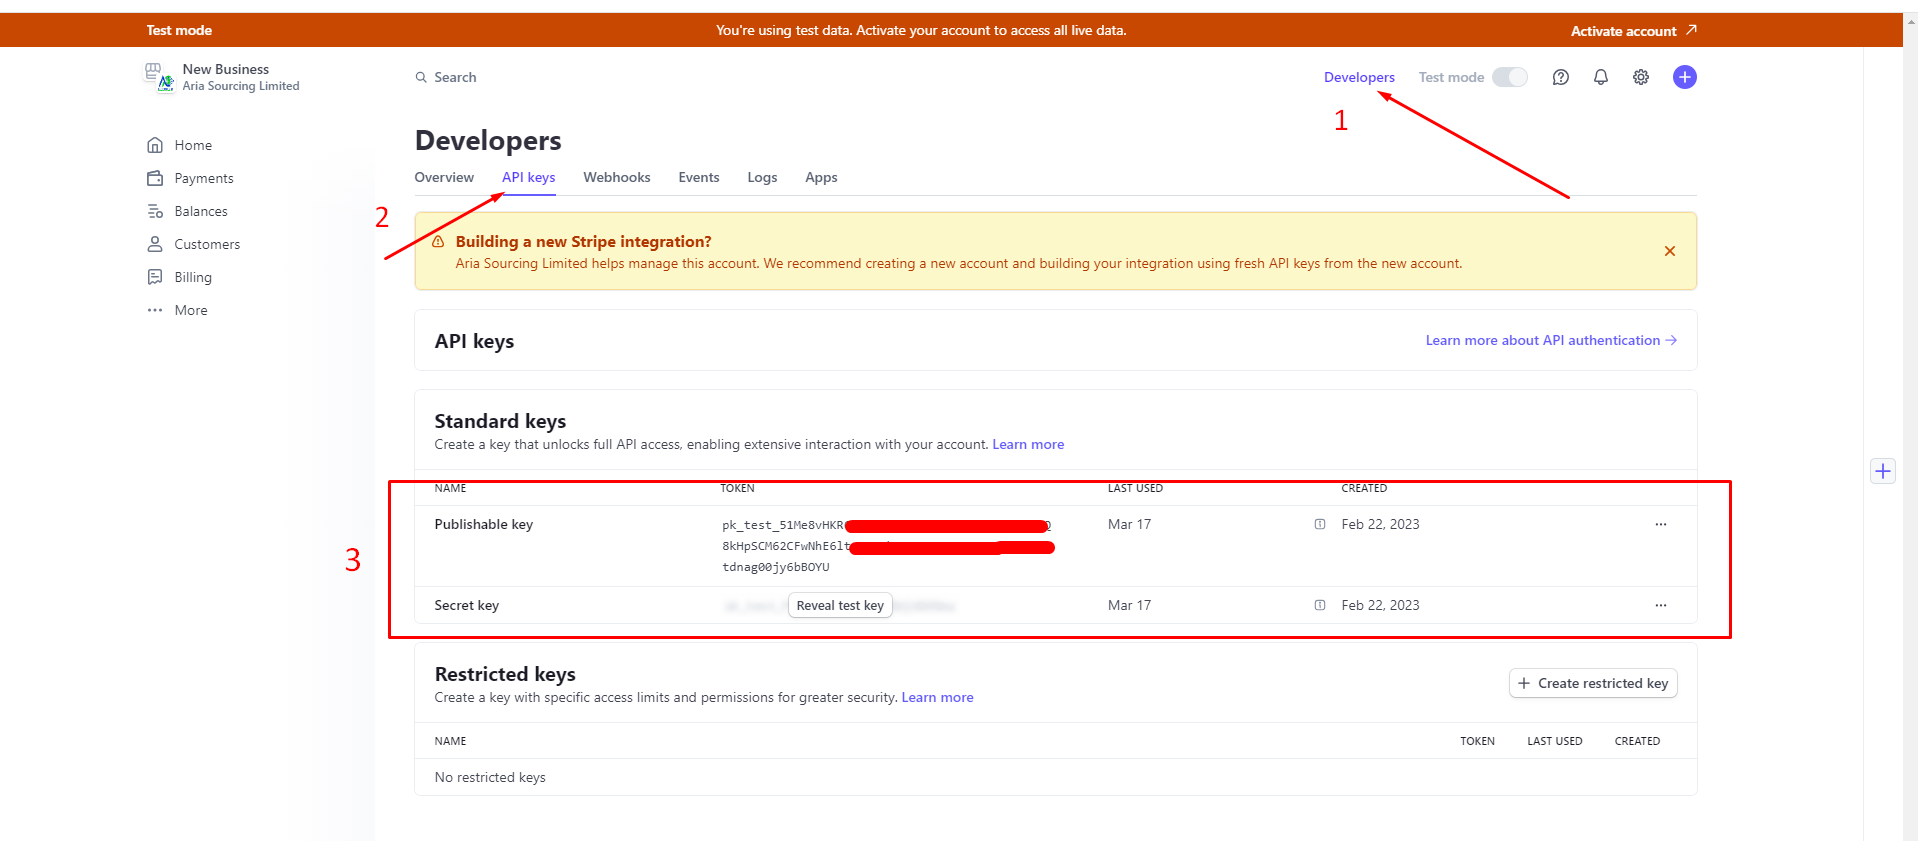
Task: Click Reveal test key button
Action: 839,605
